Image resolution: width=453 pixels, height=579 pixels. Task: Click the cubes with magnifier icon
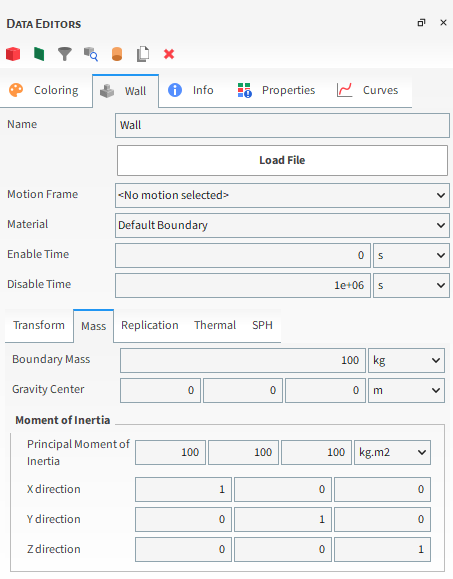coord(91,54)
